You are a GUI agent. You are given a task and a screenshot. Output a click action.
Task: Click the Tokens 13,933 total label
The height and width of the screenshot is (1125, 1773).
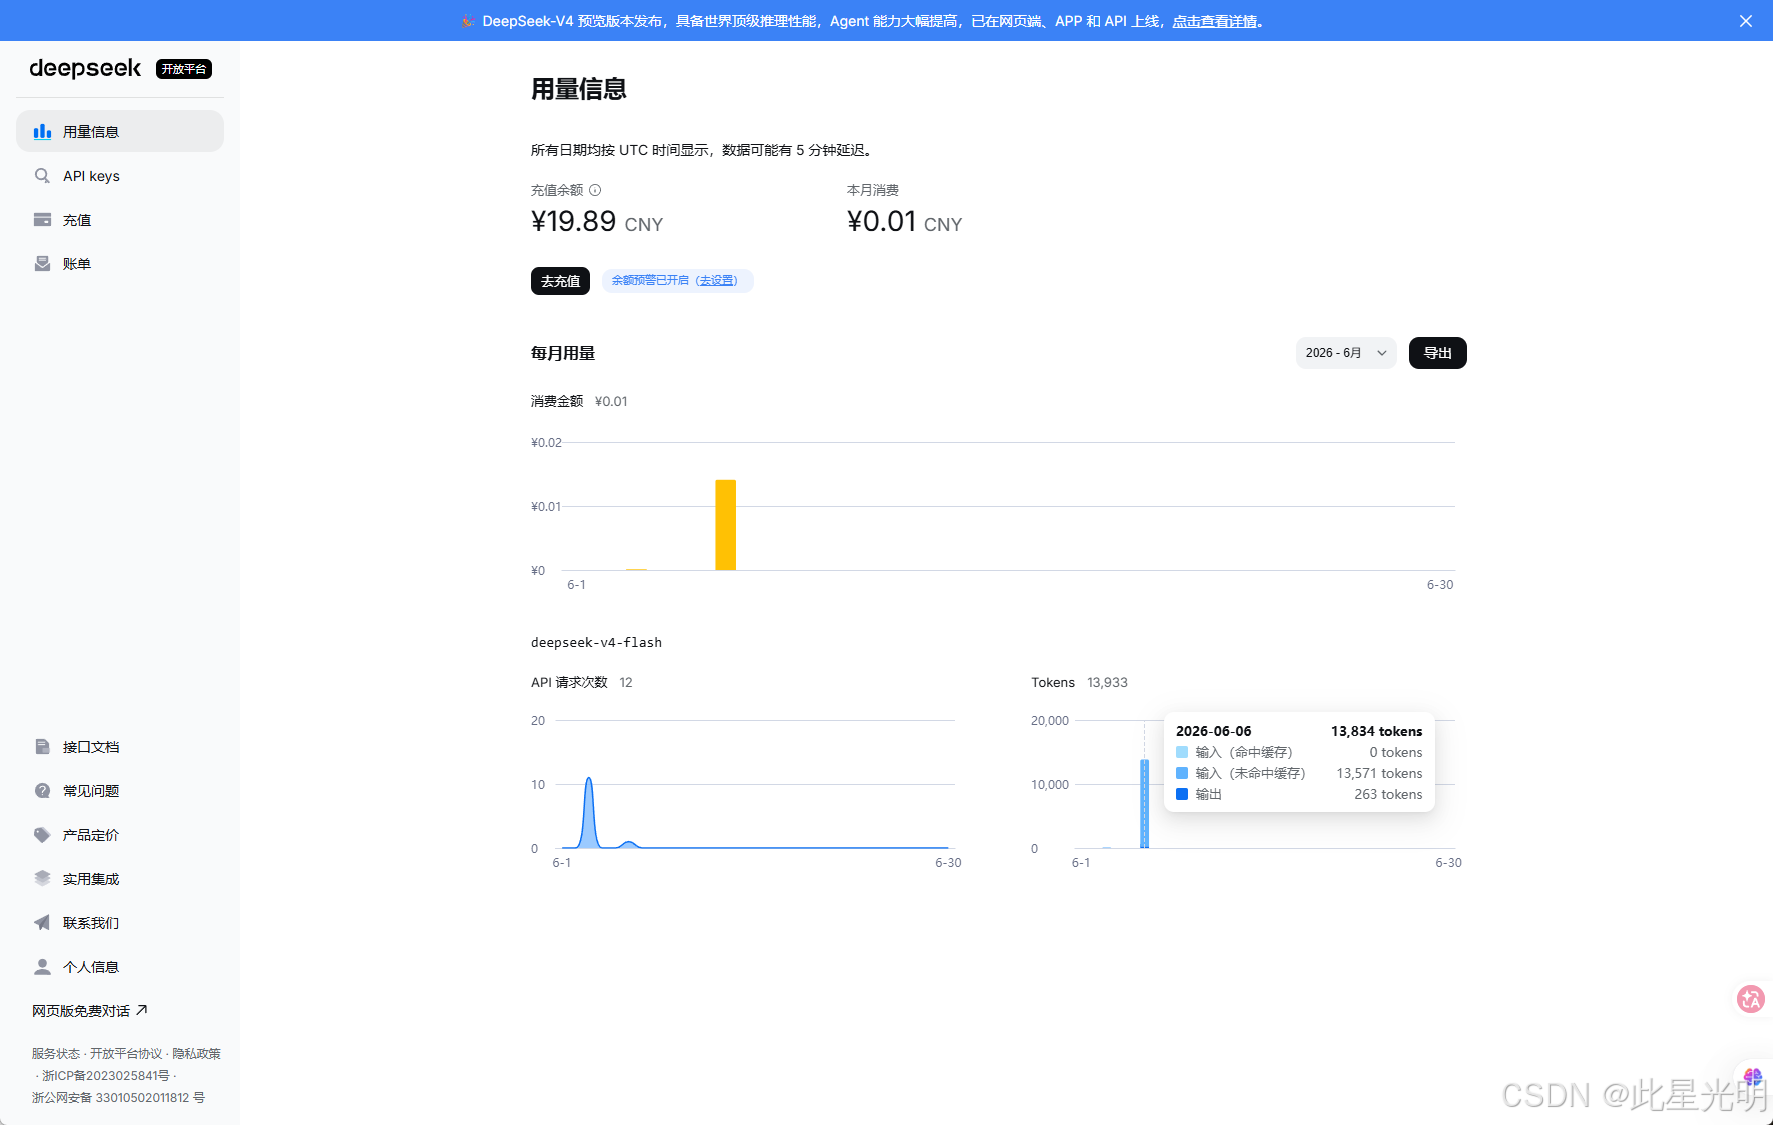click(x=1080, y=682)
